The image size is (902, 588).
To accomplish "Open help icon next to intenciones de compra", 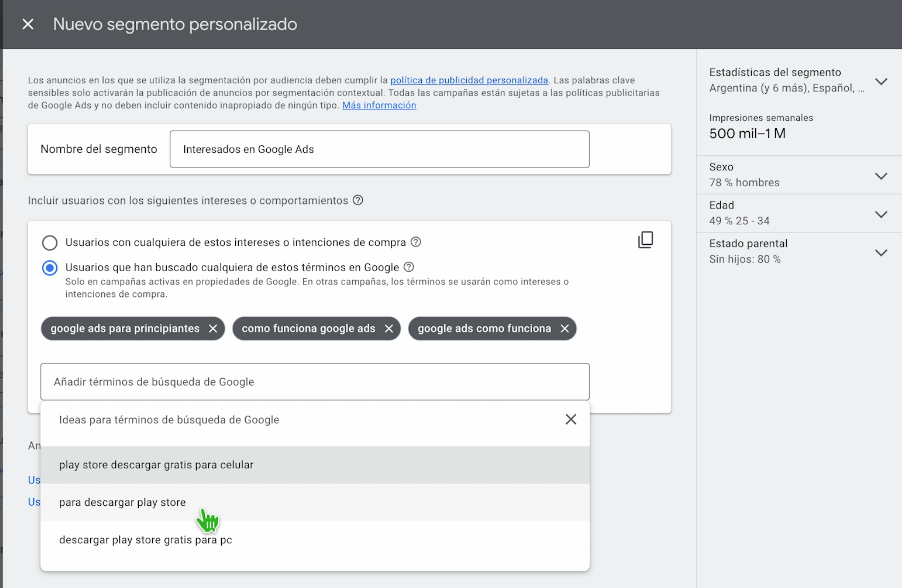I will pos(416,242).
